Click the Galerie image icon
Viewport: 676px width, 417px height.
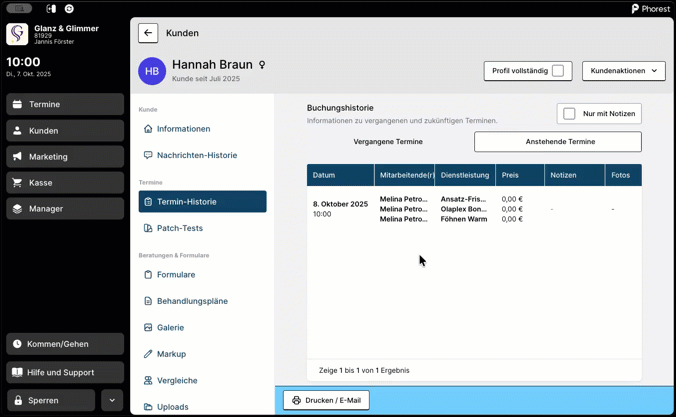coord(148,327)
